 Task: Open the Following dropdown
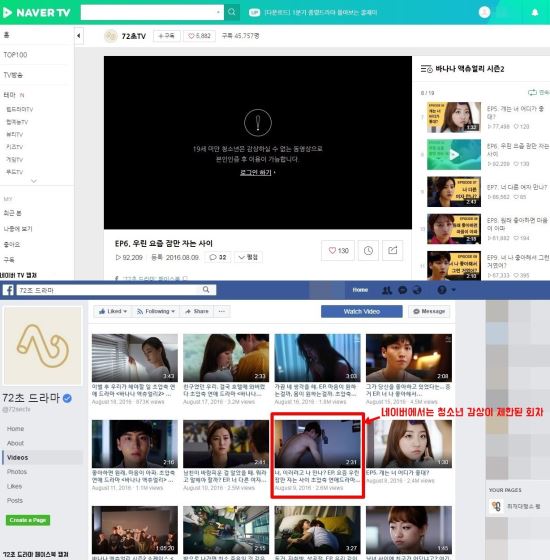[x=156, y=311]
